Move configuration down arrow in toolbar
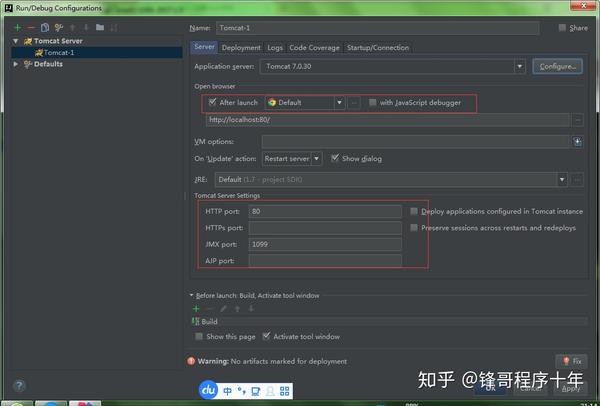Image resolution: width=600 pixels, height=406 pixels. click(x=86, y=28)
